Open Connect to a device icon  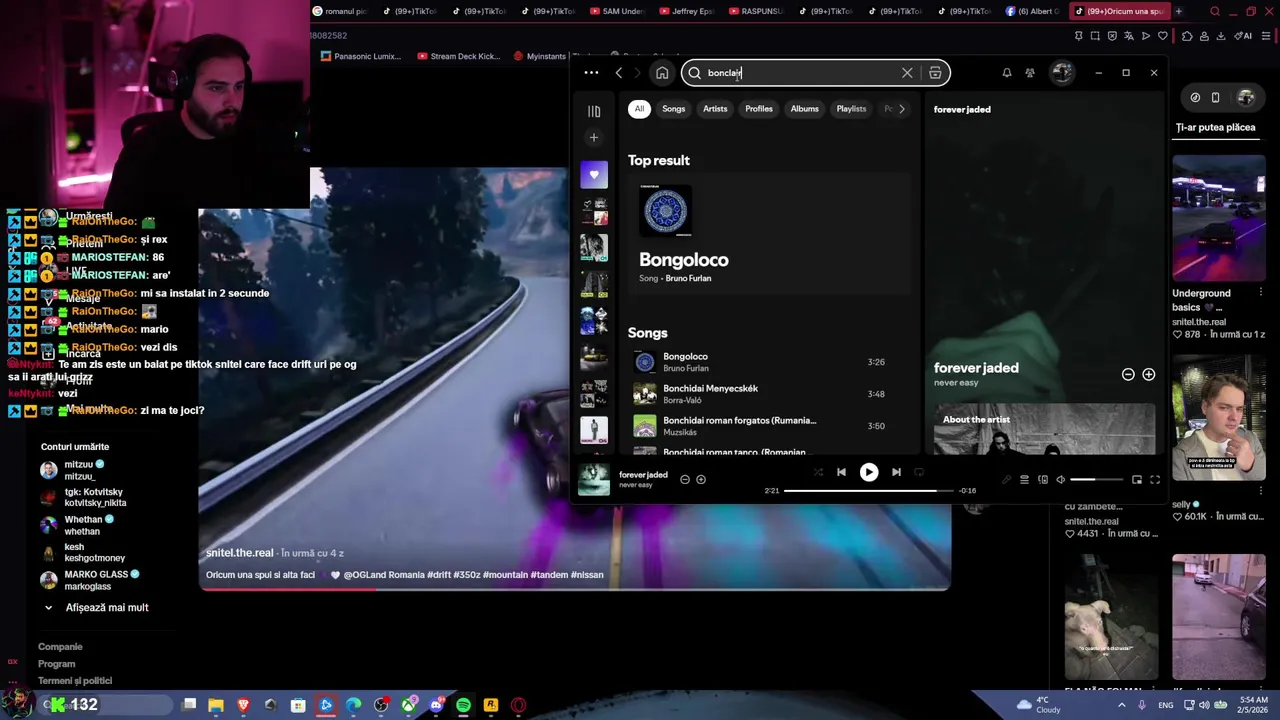1042,480
